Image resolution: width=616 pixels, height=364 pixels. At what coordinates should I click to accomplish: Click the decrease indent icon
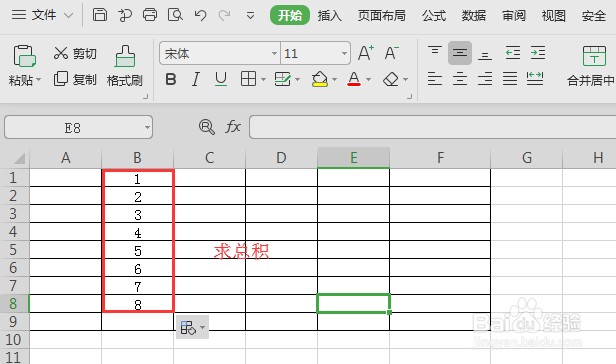coord(513,53)
